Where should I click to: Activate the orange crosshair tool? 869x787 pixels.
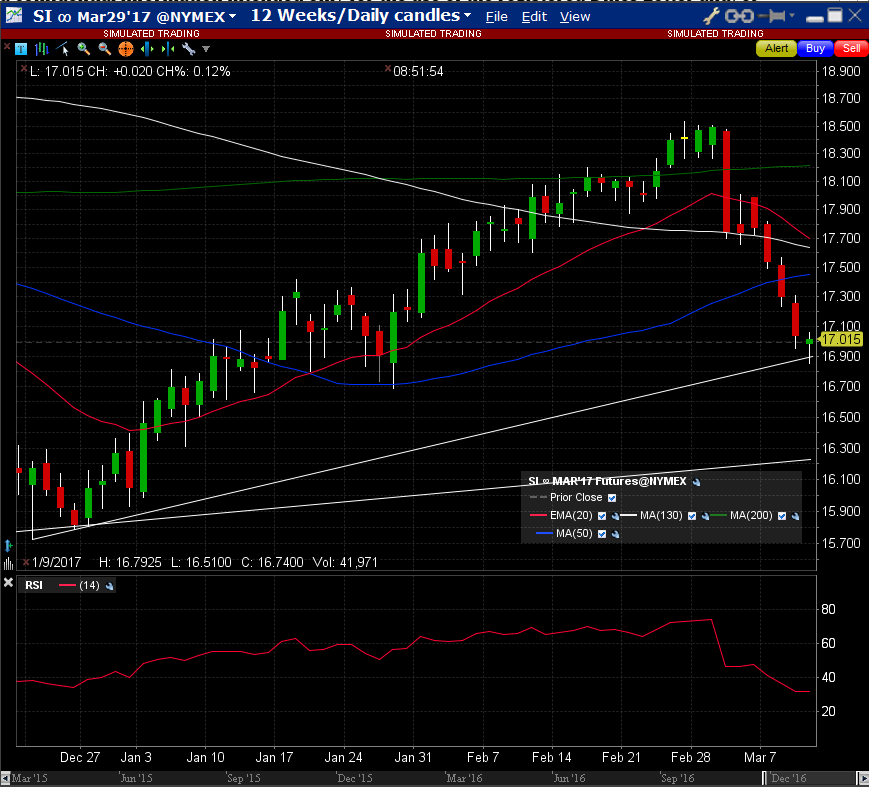tap(126, 49)
